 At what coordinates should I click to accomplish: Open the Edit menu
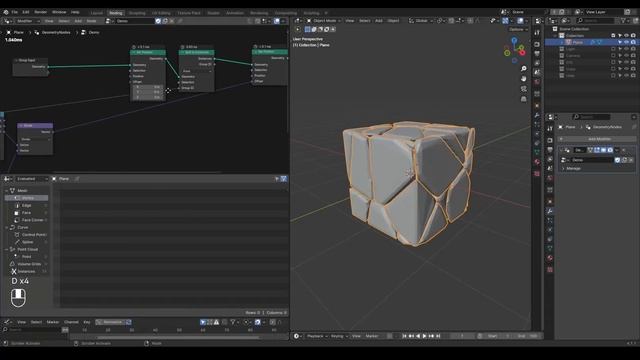click(x=26, y=12)
